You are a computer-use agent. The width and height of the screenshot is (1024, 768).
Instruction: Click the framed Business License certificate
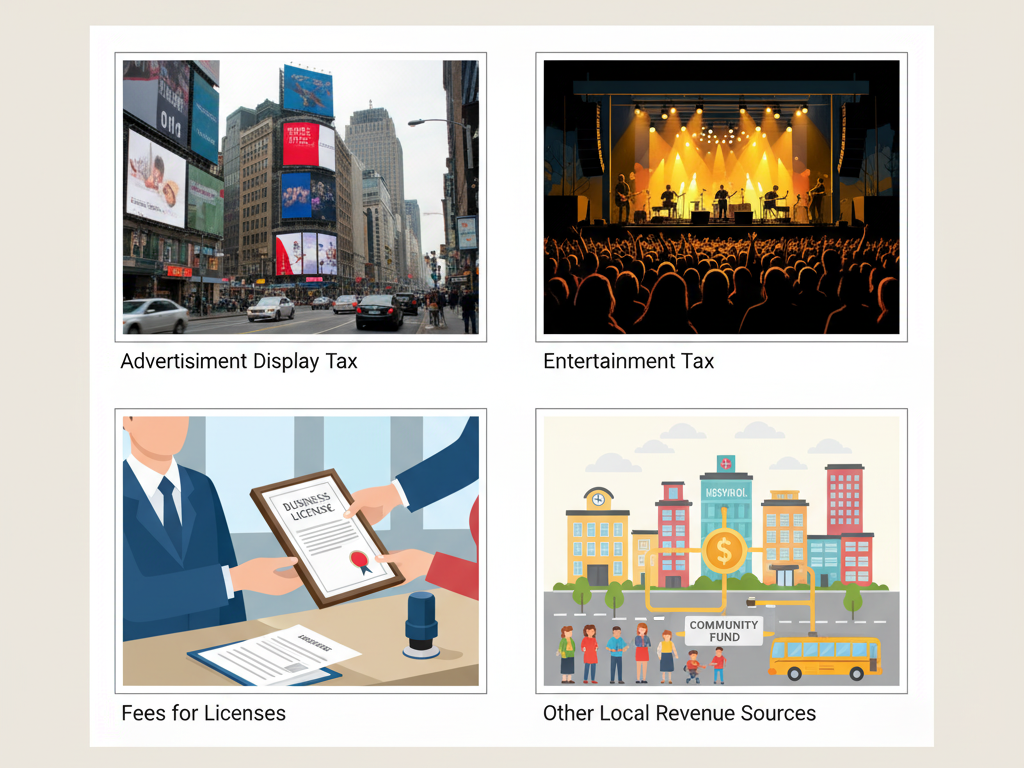click(x=328, y=537)
